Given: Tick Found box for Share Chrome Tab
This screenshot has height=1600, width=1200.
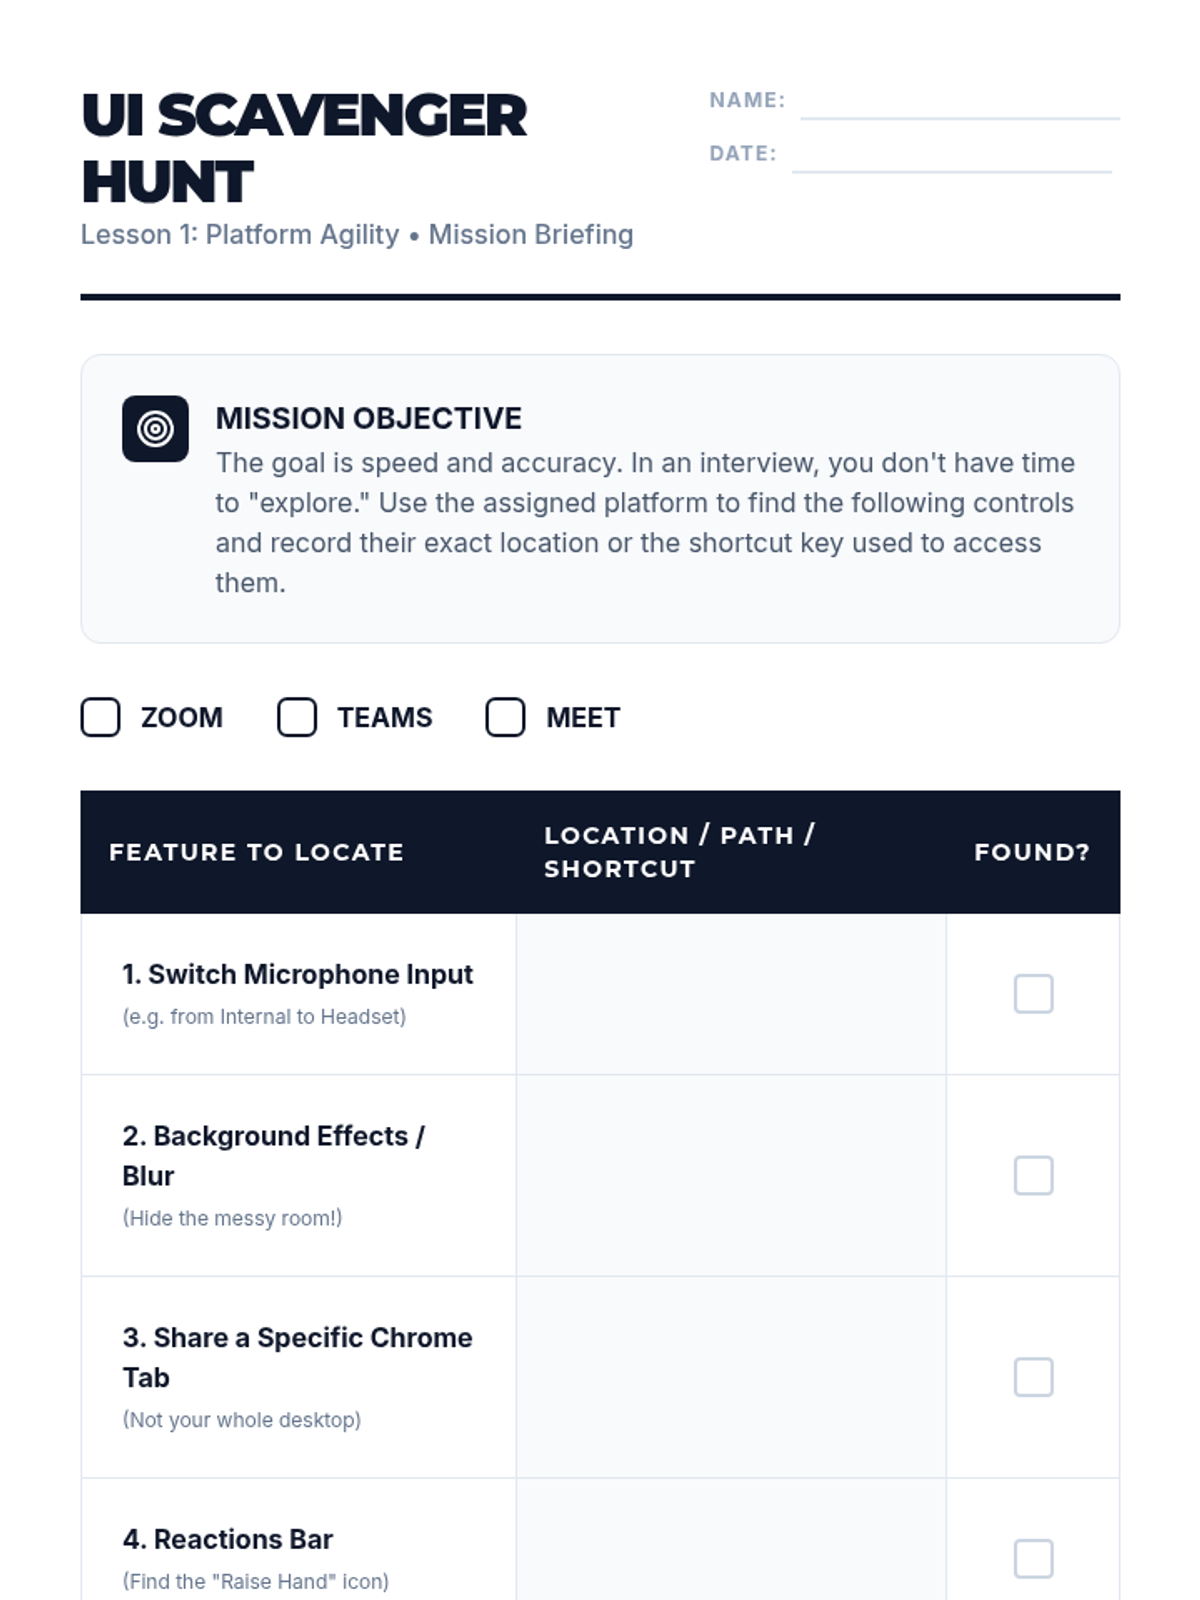Looking at the screenshot, I should [x=1033, y=1377].
